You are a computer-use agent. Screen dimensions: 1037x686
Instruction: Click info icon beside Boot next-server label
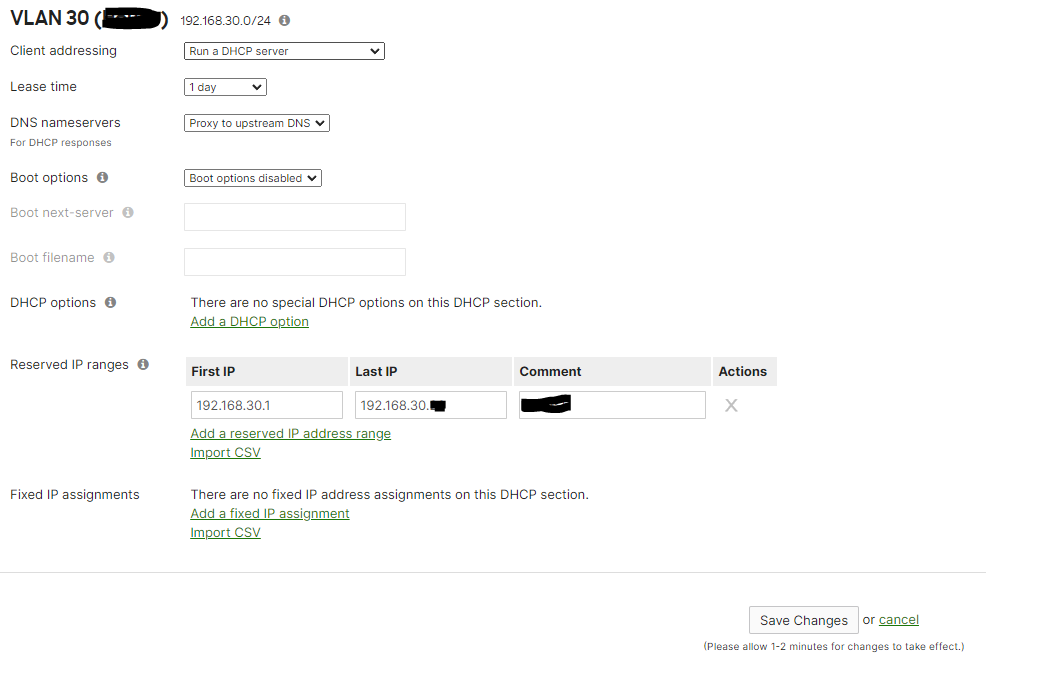coord(128,212)
